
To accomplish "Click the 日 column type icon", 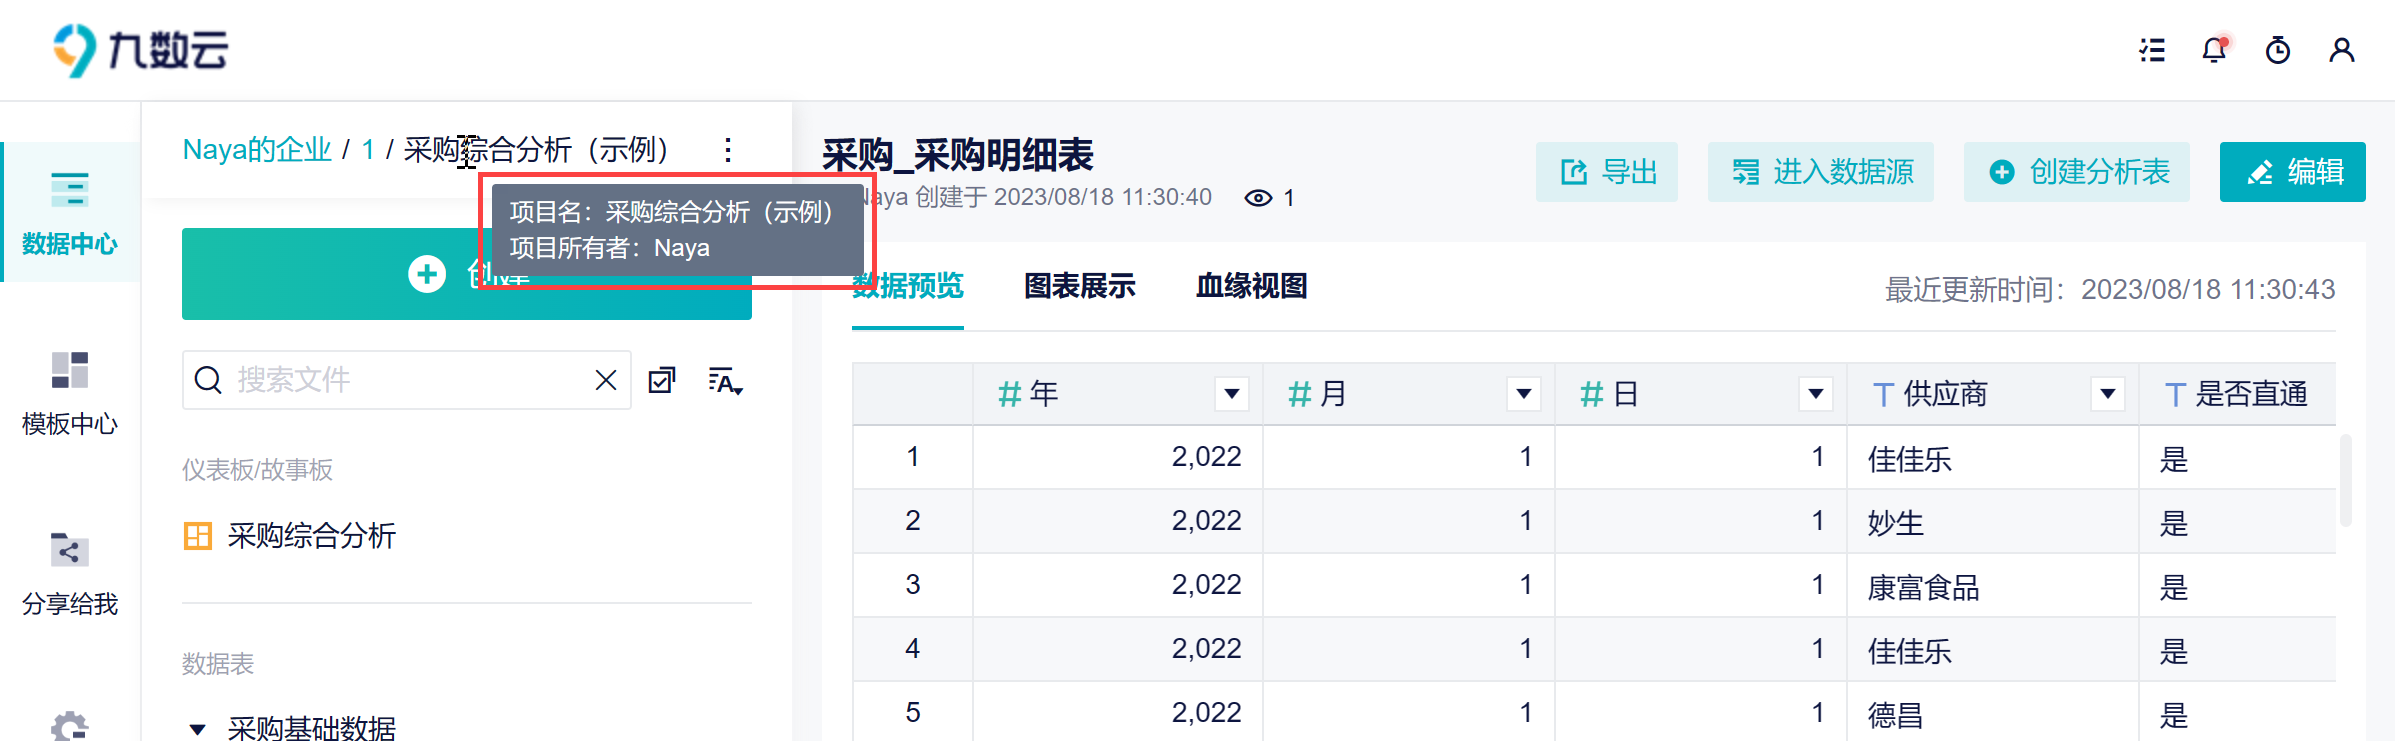I will (x=1592, y=394).
